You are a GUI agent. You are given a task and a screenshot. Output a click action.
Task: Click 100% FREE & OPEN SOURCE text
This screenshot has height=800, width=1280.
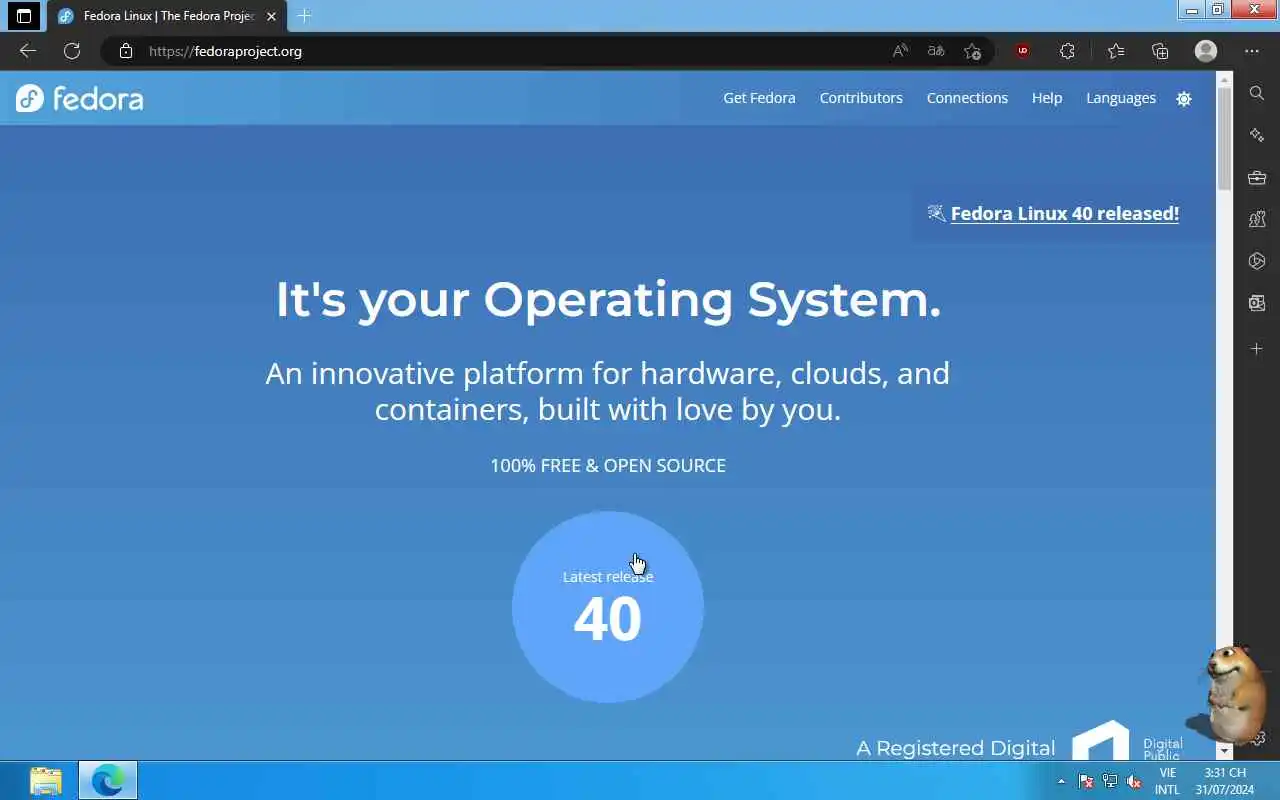pos(608,465)
